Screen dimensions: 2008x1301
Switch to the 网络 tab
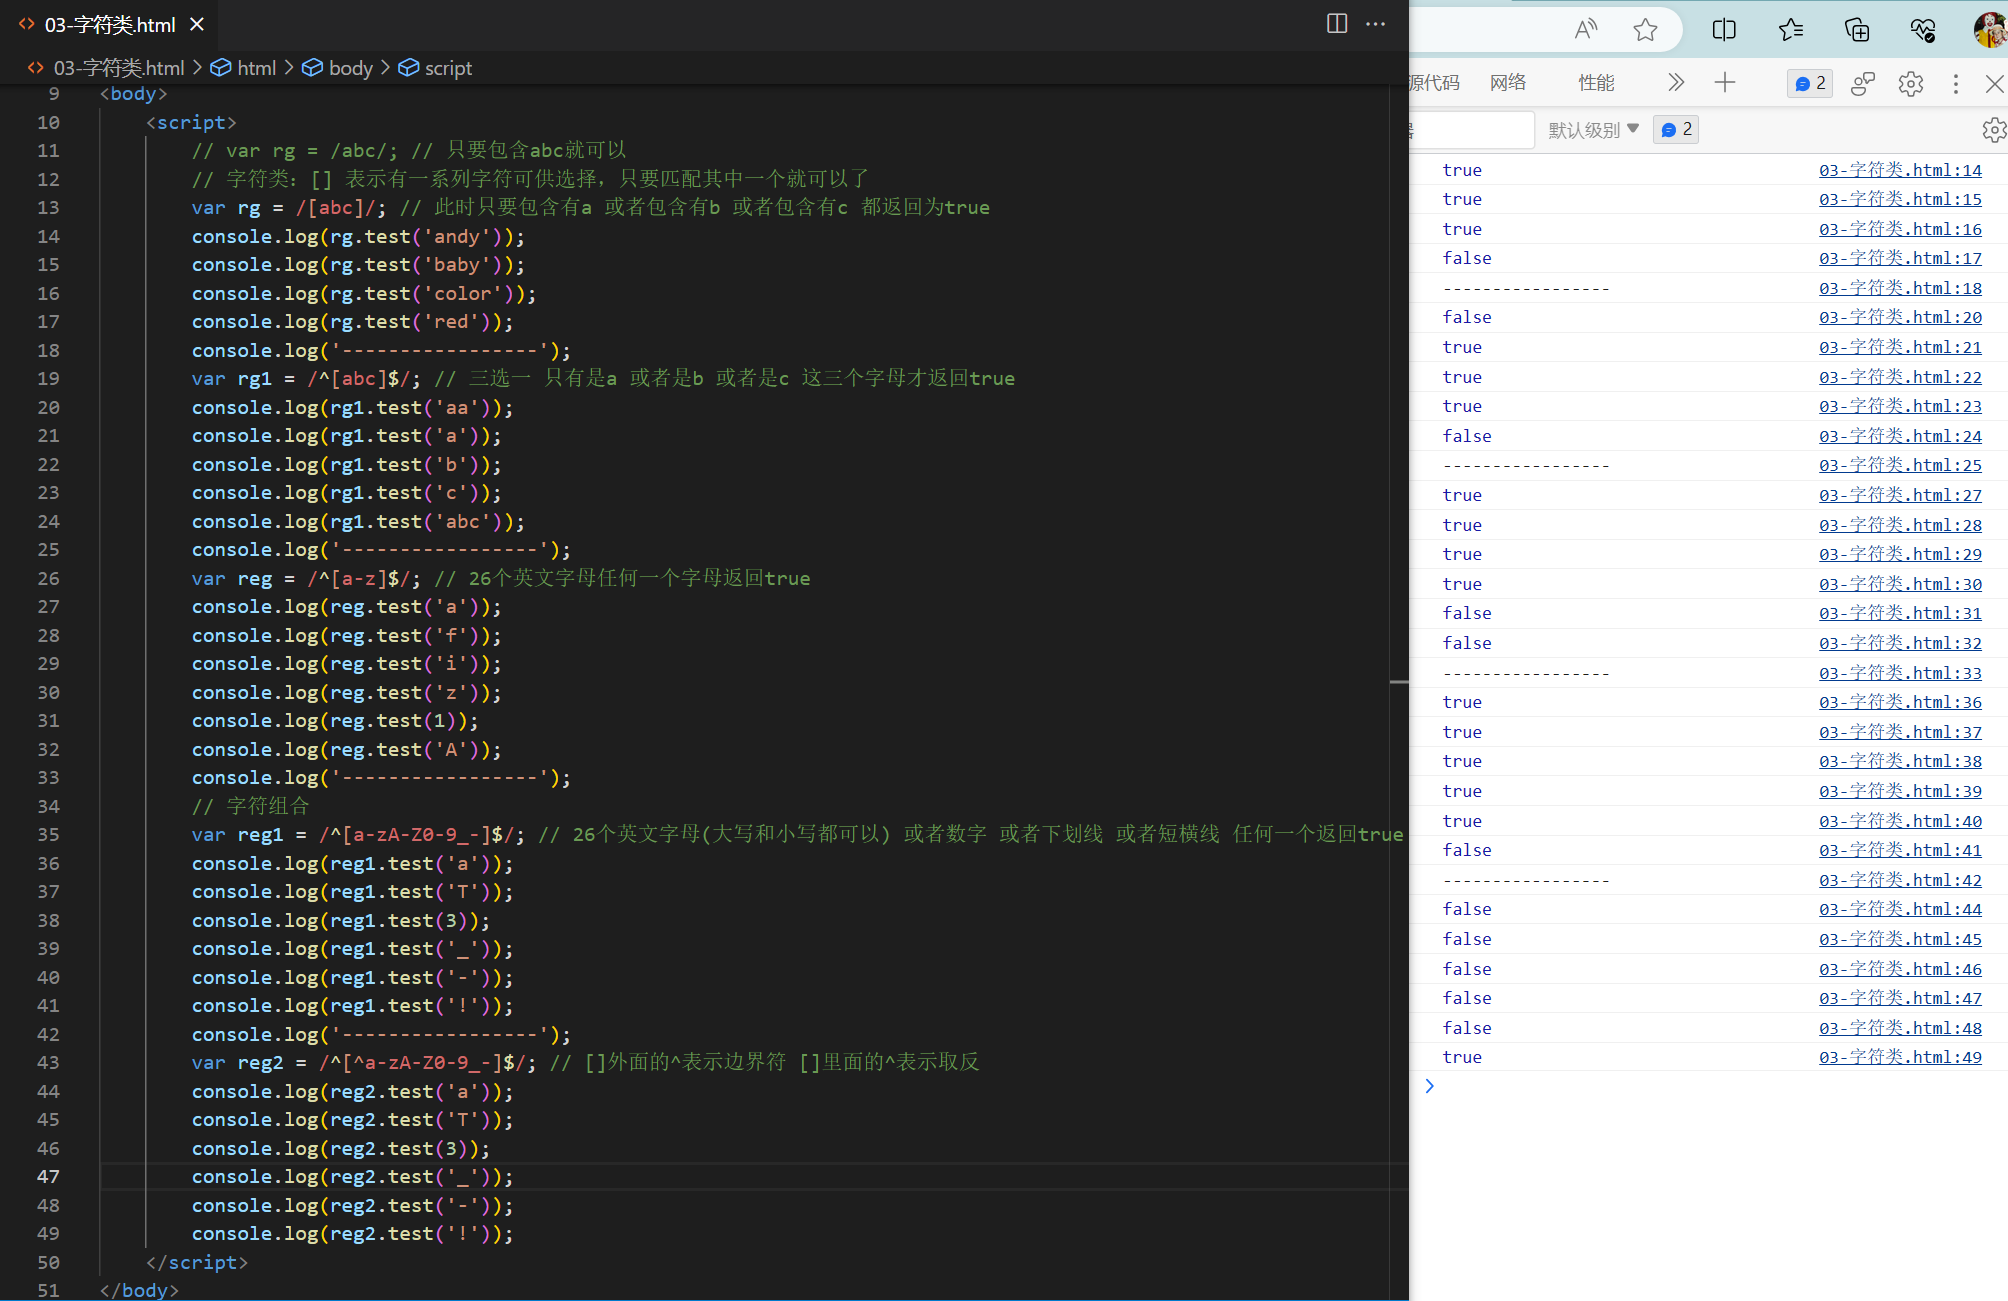[x=1508, y=83]
